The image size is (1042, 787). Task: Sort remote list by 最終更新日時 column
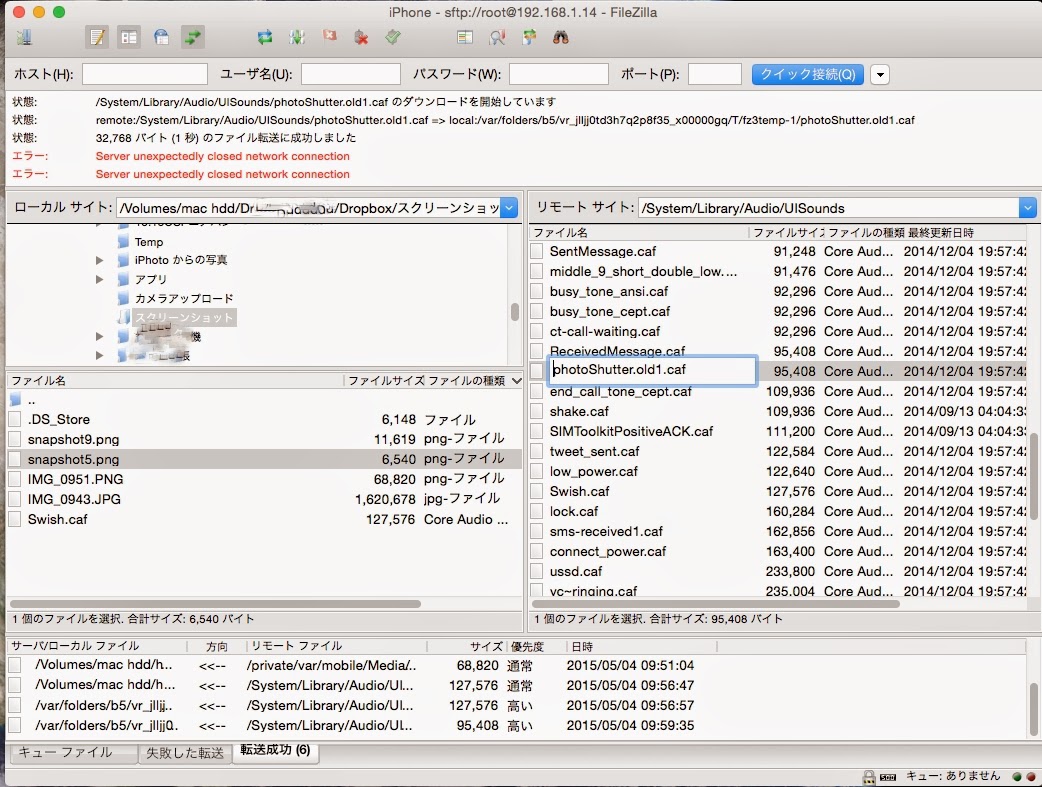966,233
